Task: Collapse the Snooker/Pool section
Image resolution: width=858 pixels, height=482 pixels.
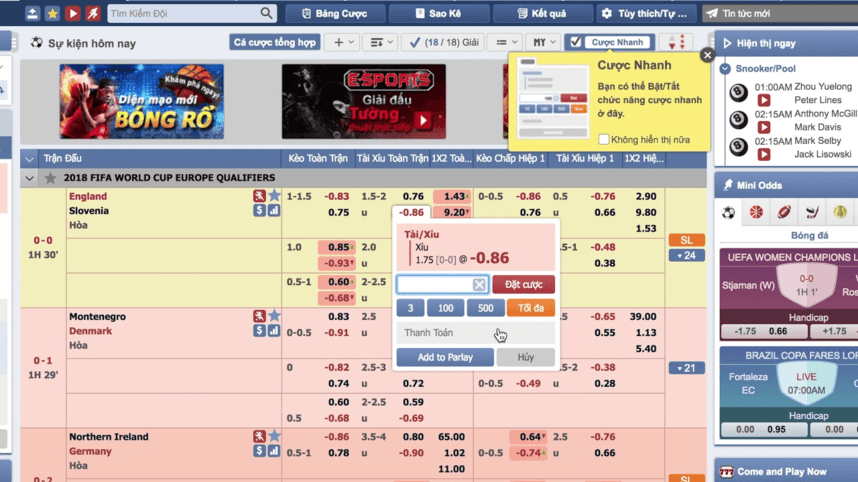Action: (726, 69)
